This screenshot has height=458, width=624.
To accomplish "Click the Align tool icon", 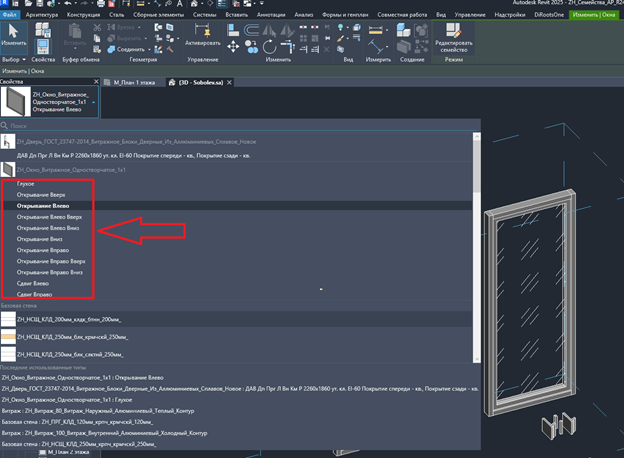I will (x=233, y=29).
